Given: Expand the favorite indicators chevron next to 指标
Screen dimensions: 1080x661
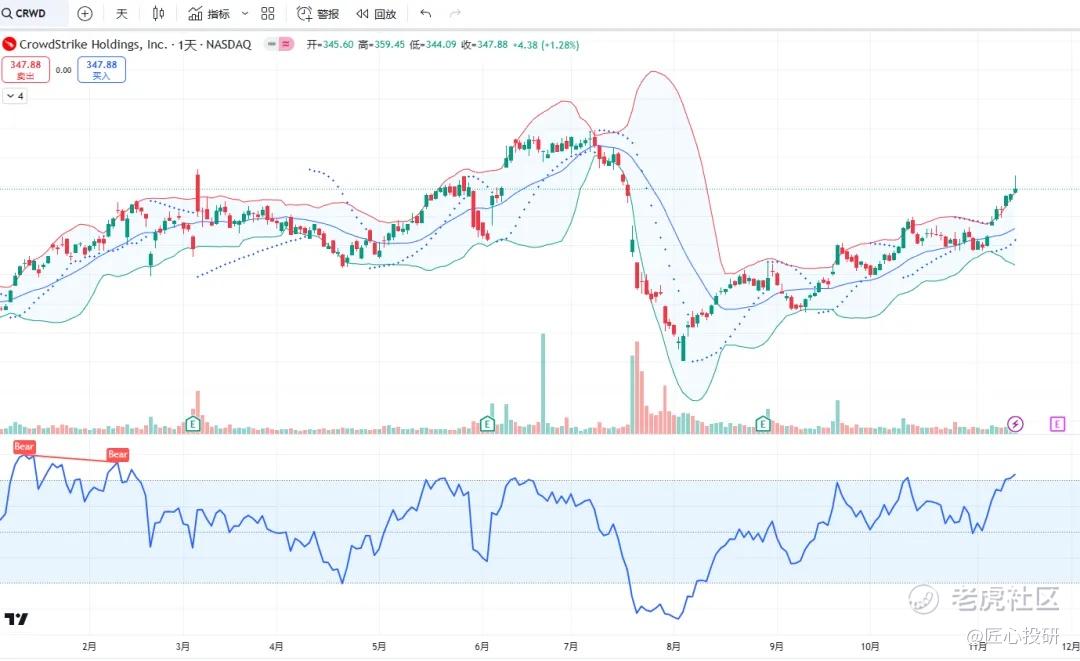Looking at the screenshot, I should point(245,13).
